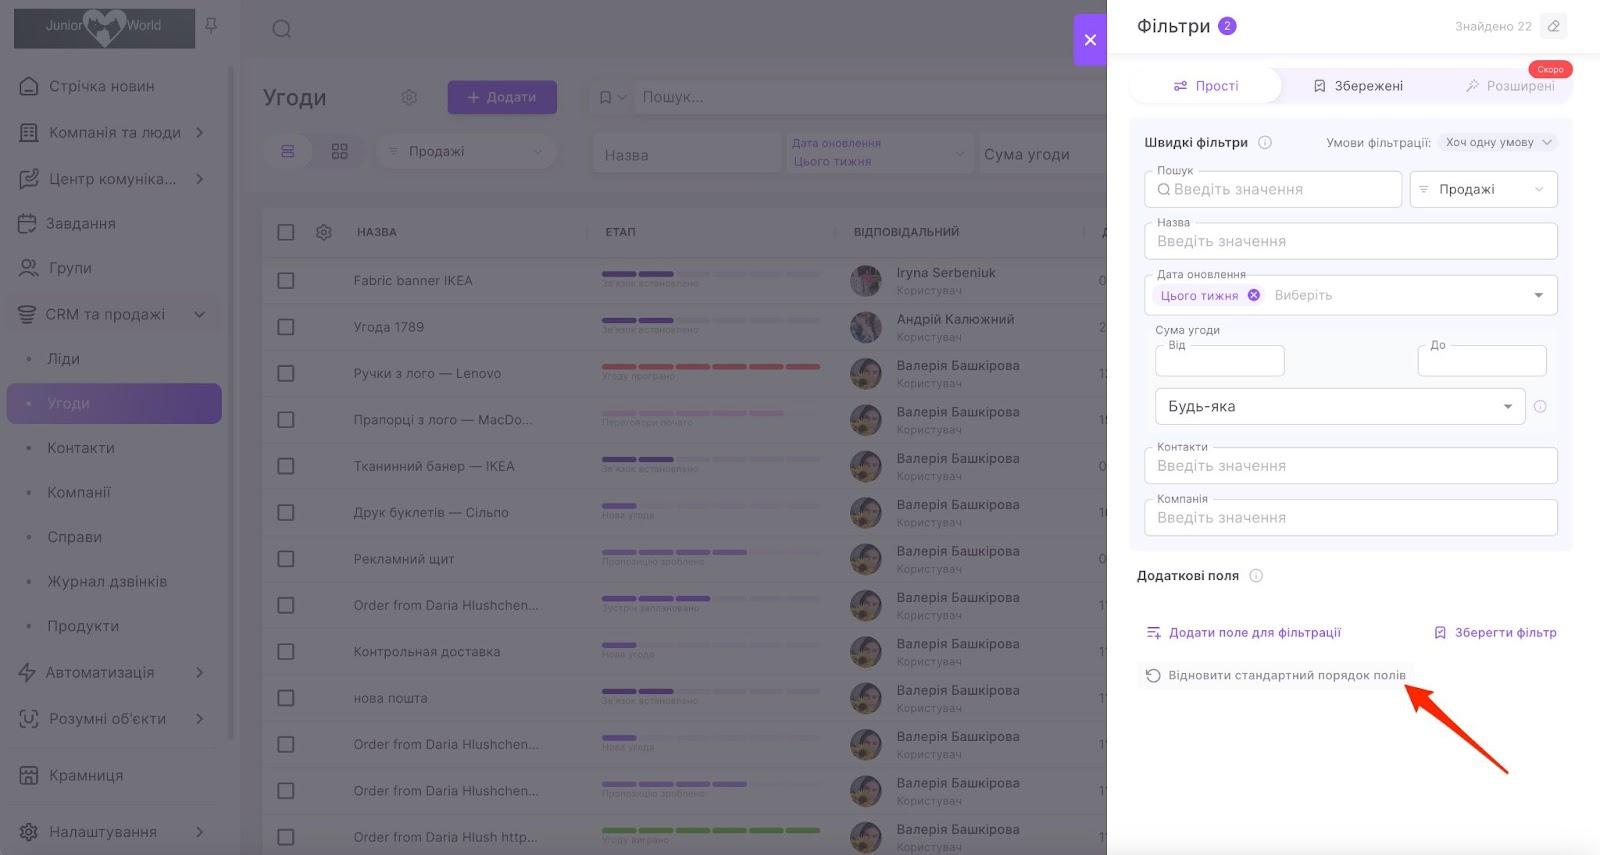1600x855 pixels.
Task: Open Контакти in the CRM sidebar
Action: [x=81, y=448]
